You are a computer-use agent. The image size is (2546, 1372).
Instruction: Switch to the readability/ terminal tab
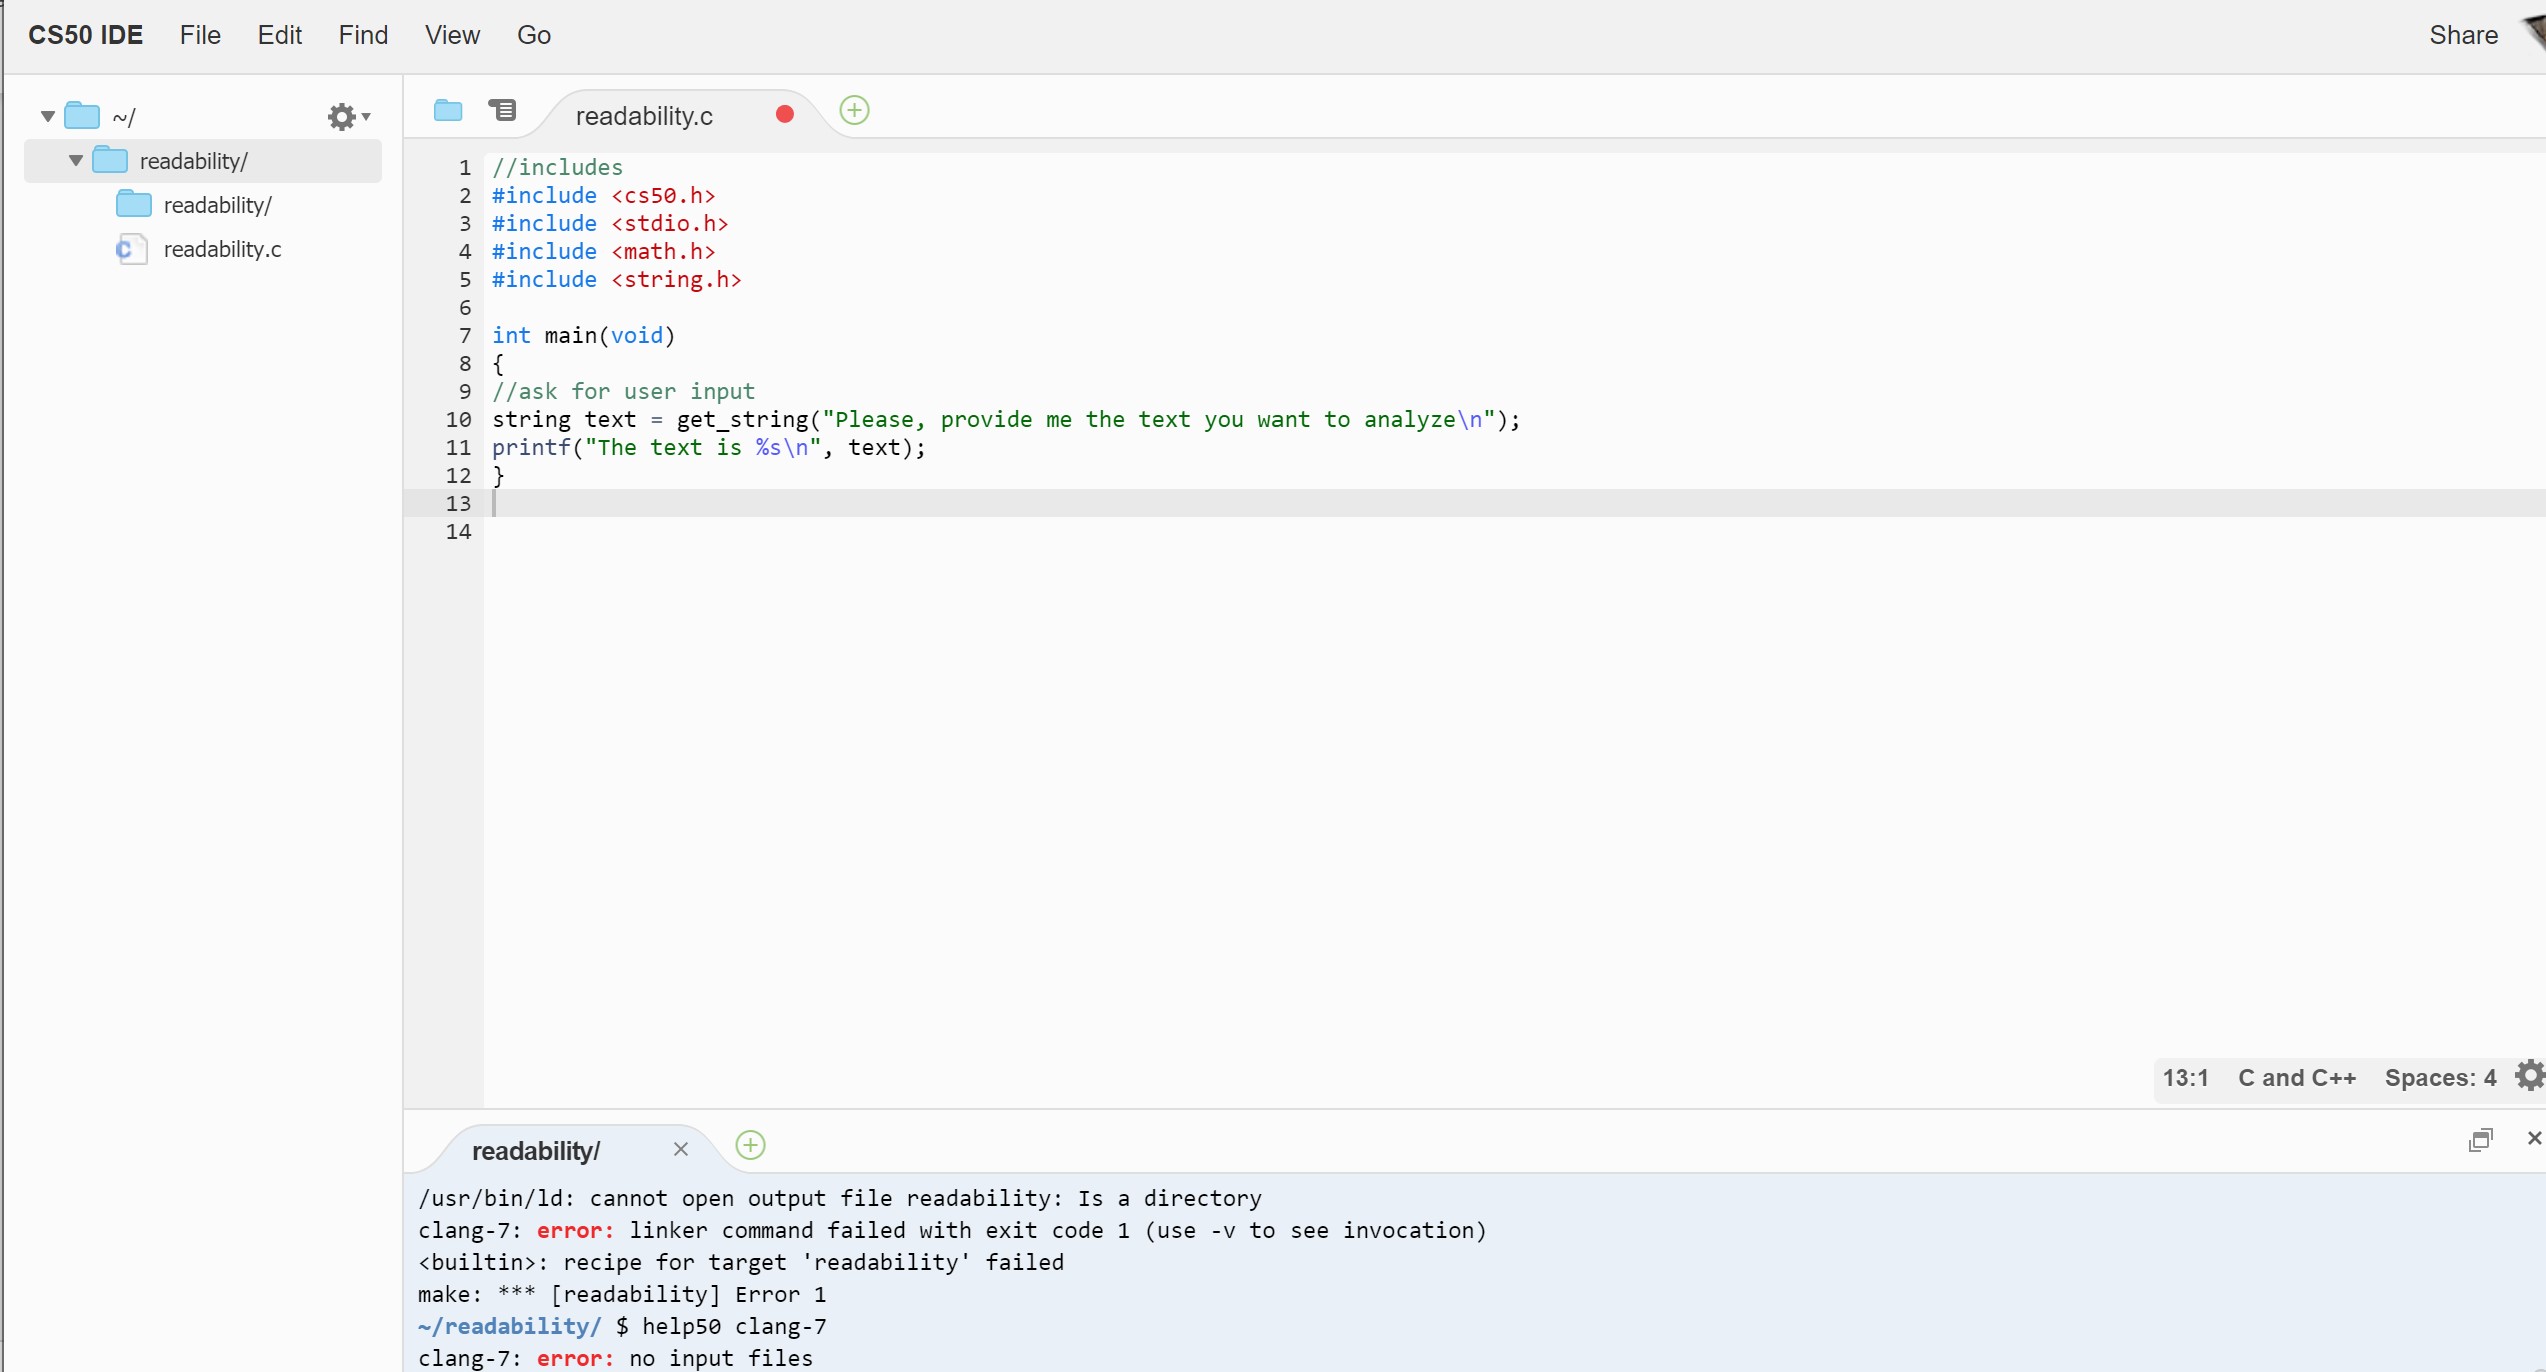(x=536, y=1151)
